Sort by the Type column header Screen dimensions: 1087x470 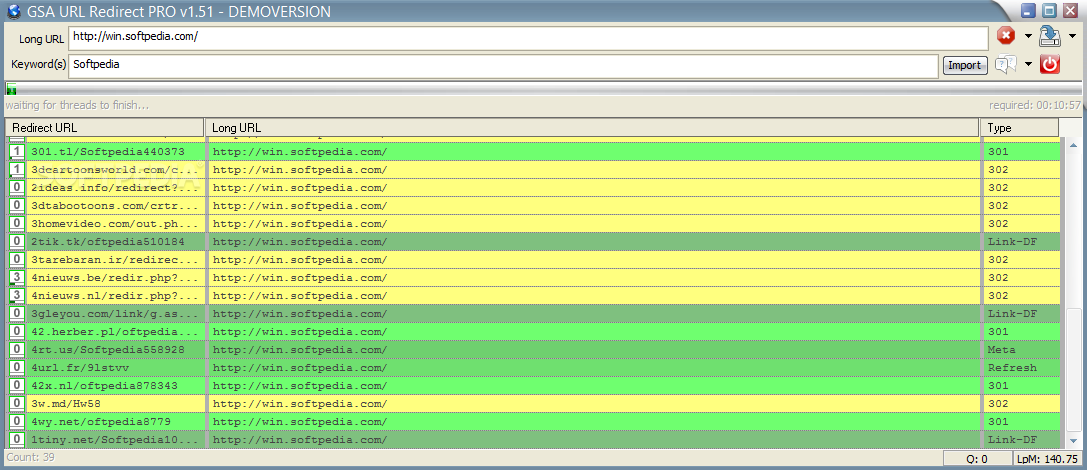1019,128
